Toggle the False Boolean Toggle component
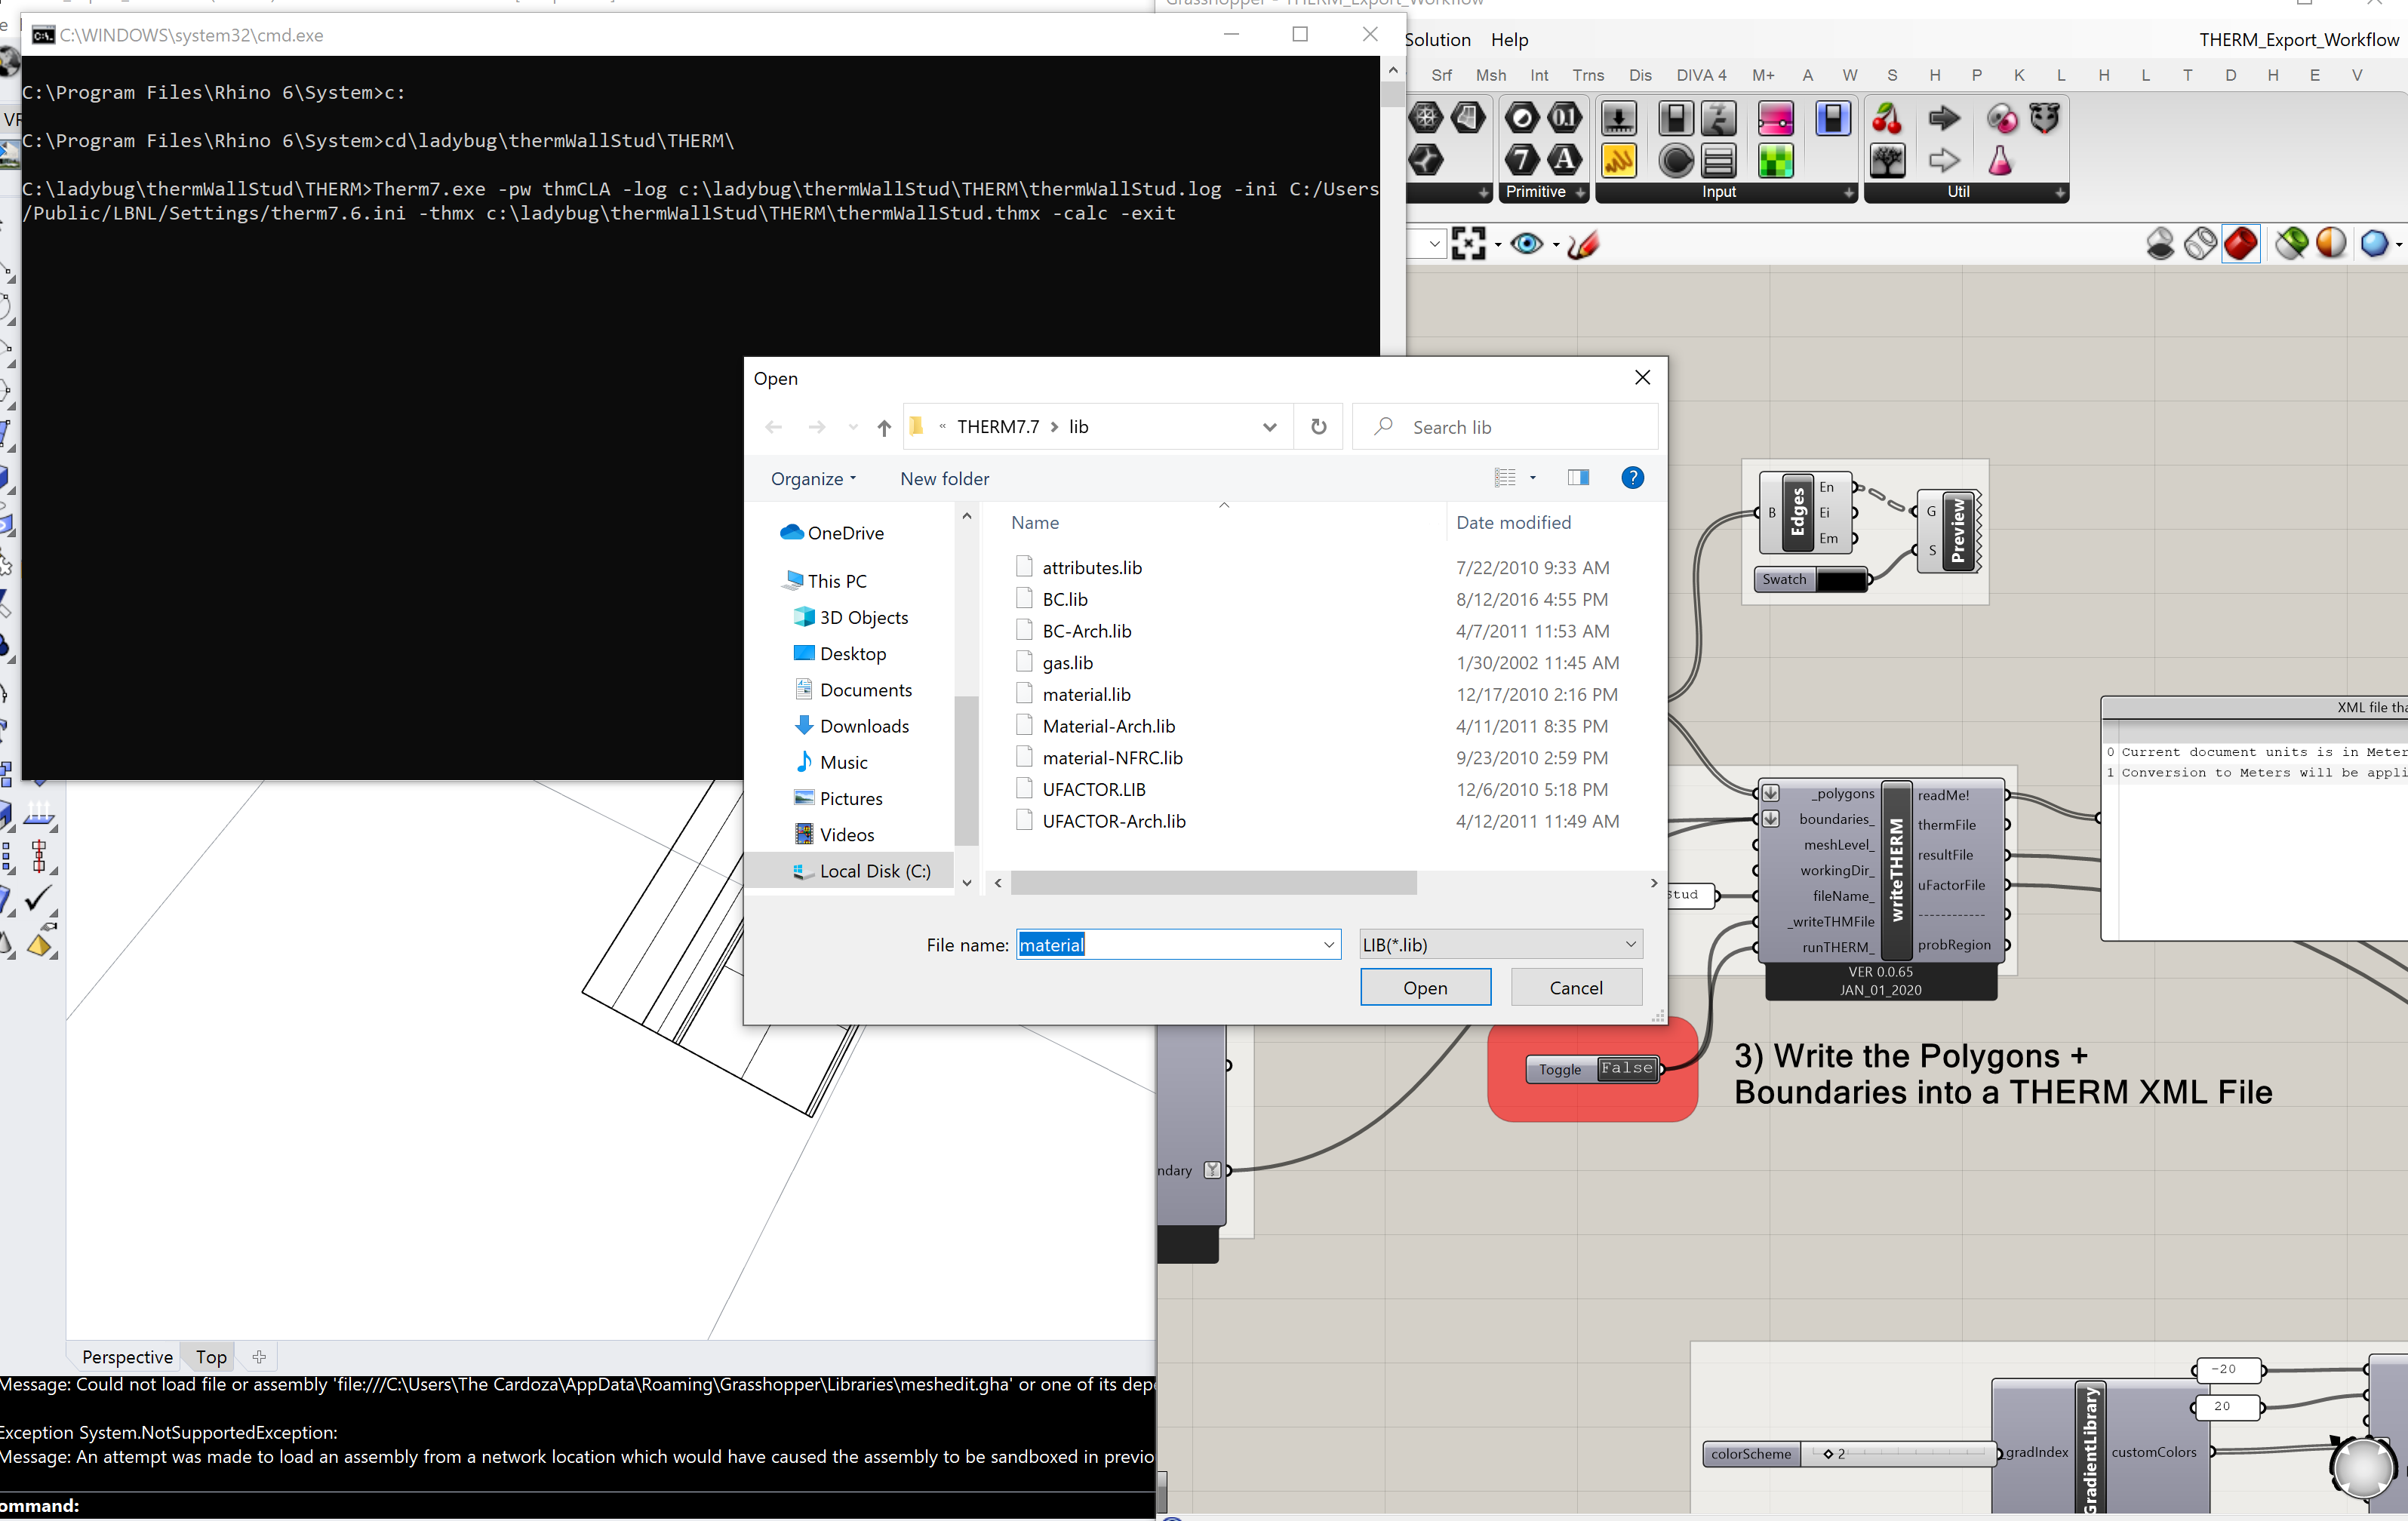Screen dimensions: 2408x1521 point(1627,1068)
